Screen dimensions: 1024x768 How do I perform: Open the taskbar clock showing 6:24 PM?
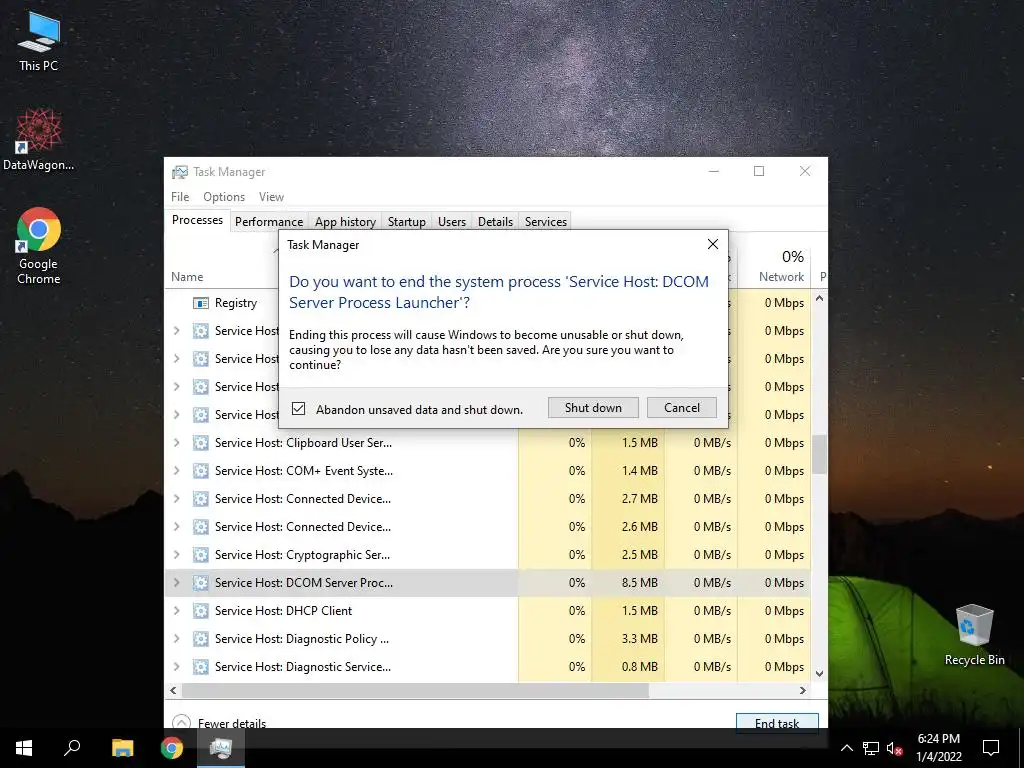point(939,748)
